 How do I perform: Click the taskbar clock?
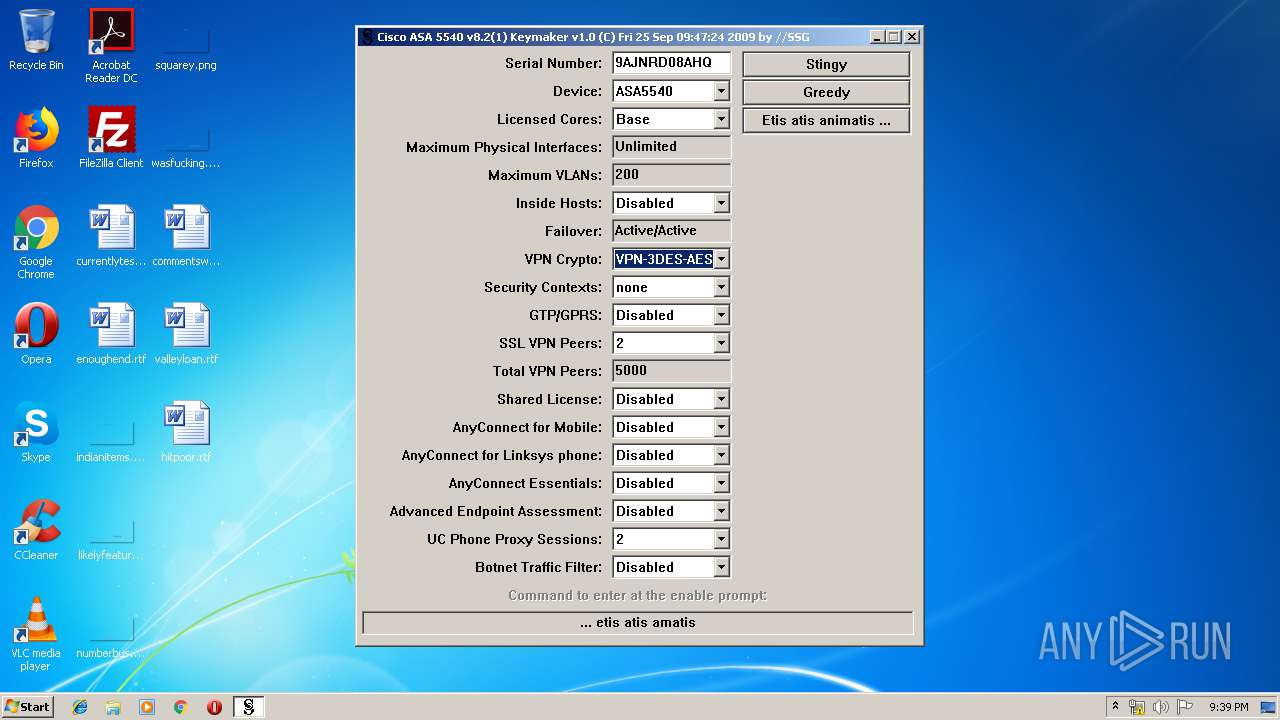tap(1228, 707)
